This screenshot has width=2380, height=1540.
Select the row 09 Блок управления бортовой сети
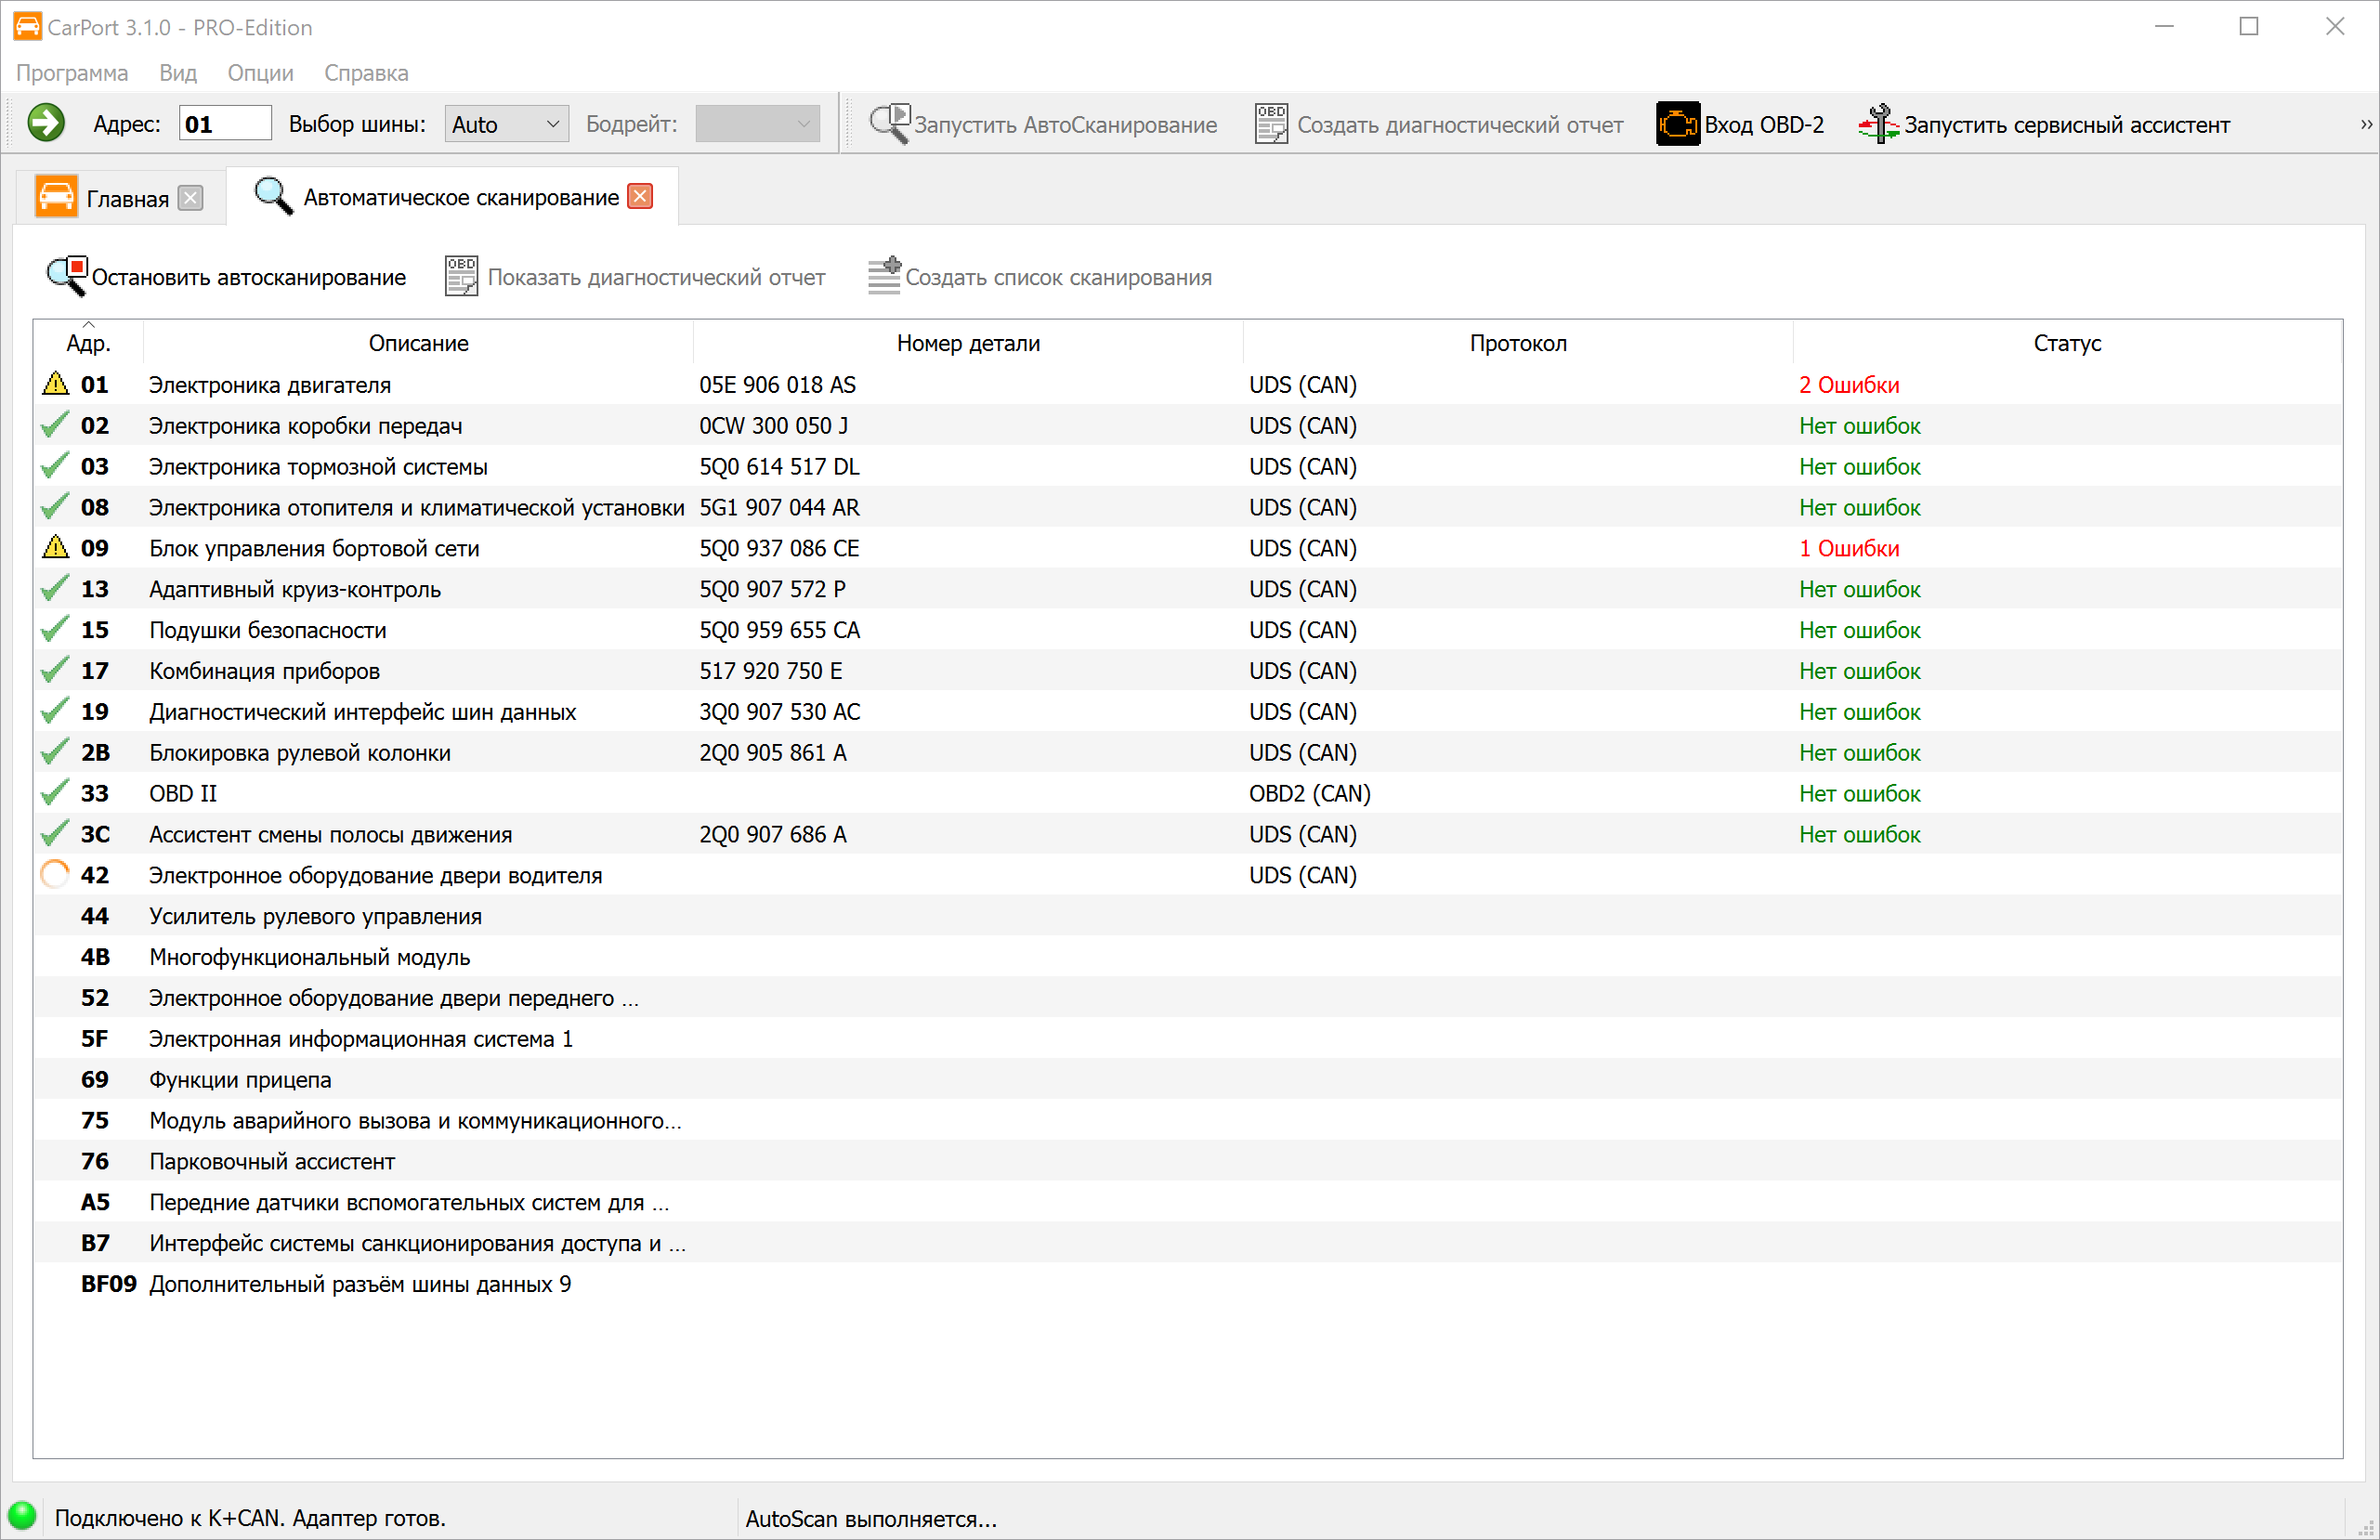click(x=314, y=548)
